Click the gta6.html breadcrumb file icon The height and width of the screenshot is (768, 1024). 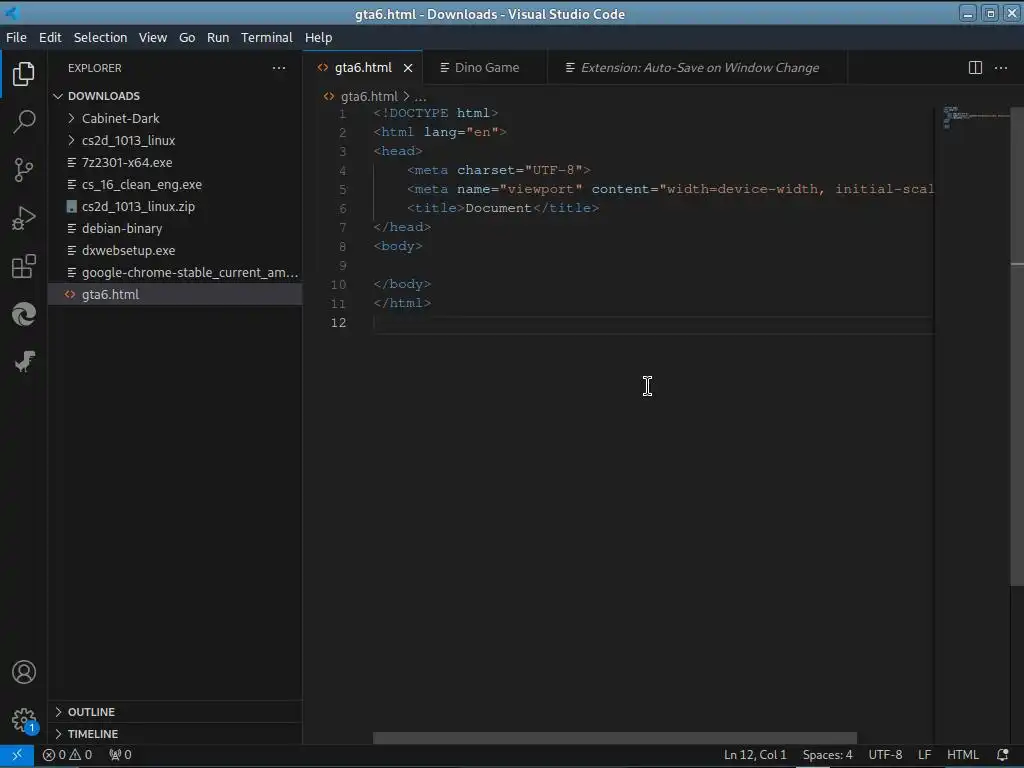tap(328, 96)
